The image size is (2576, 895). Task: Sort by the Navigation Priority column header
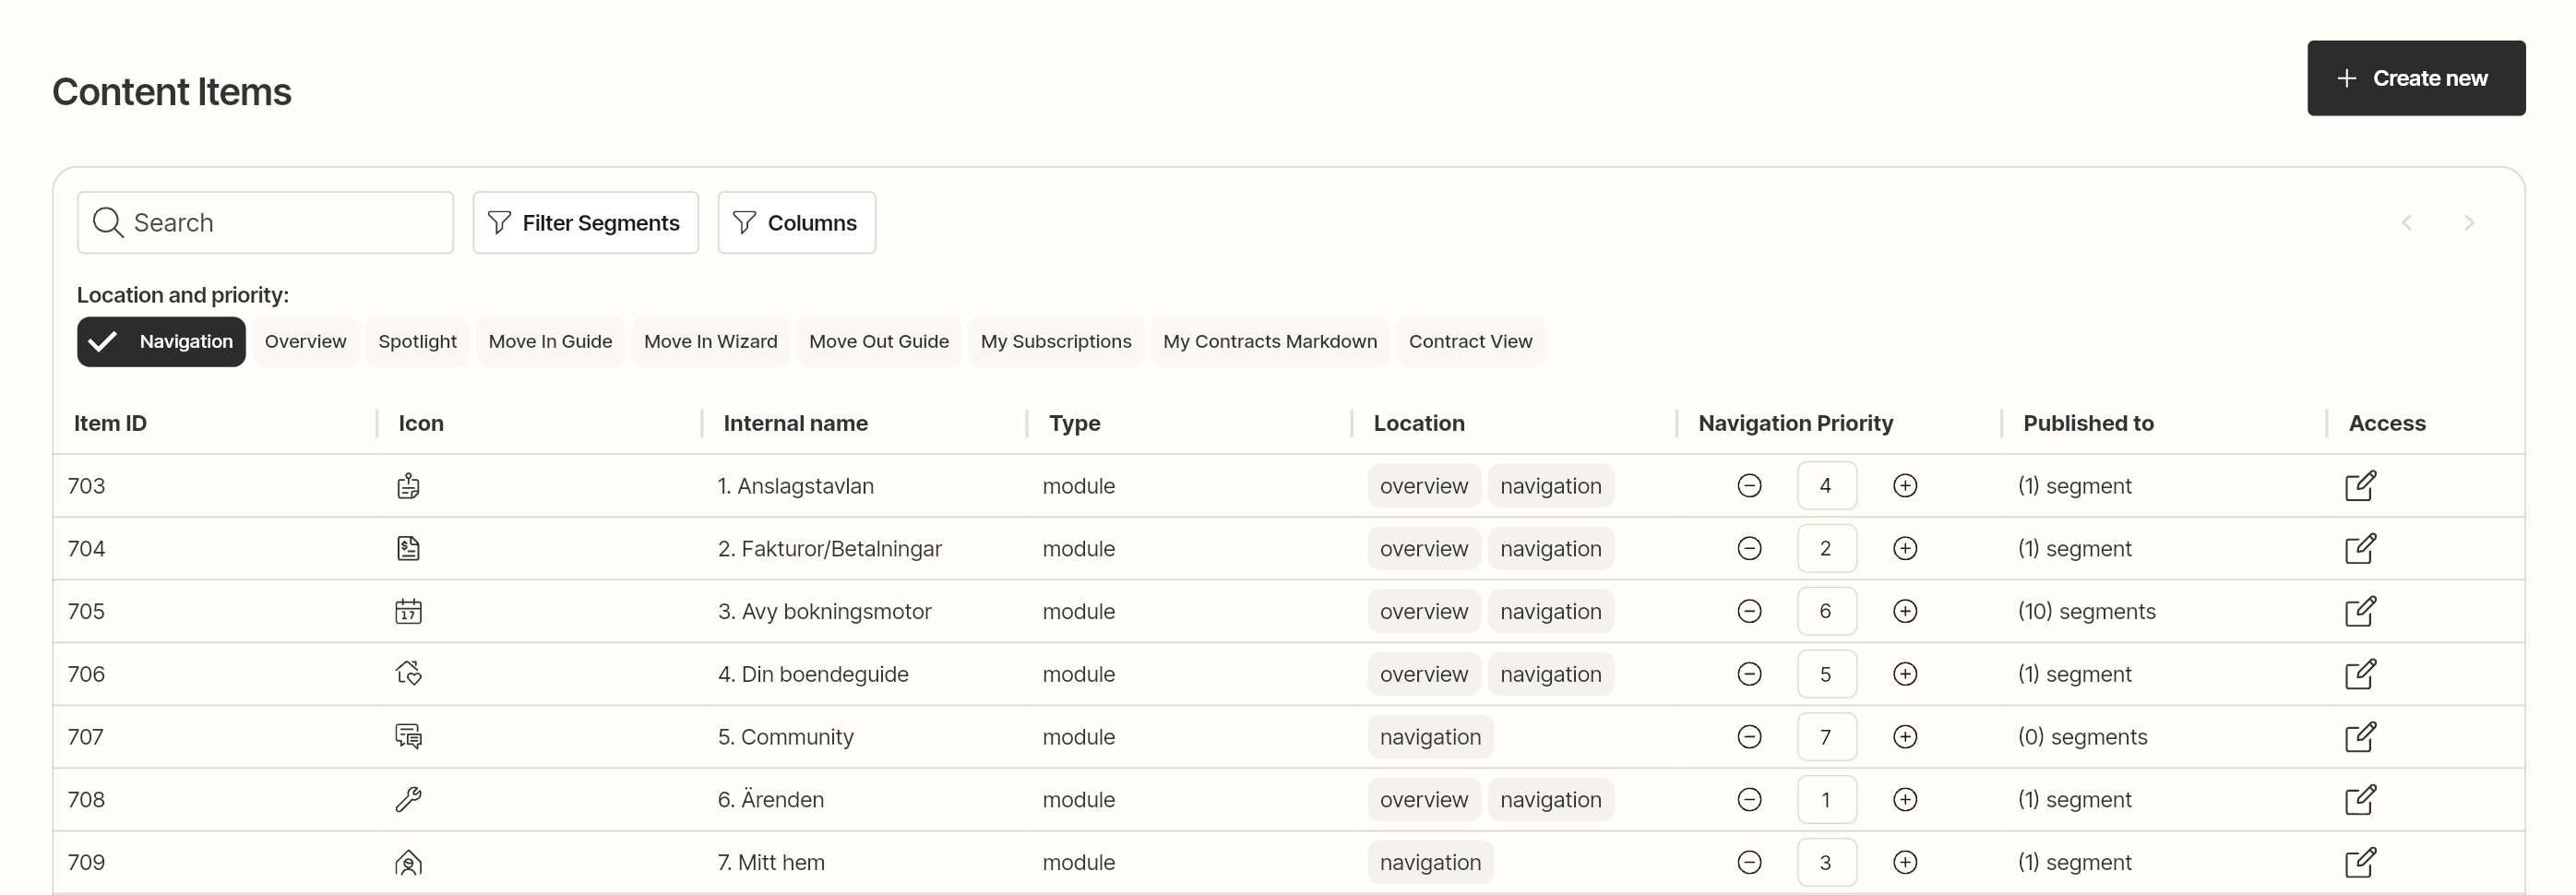[x=1795, y=424]
